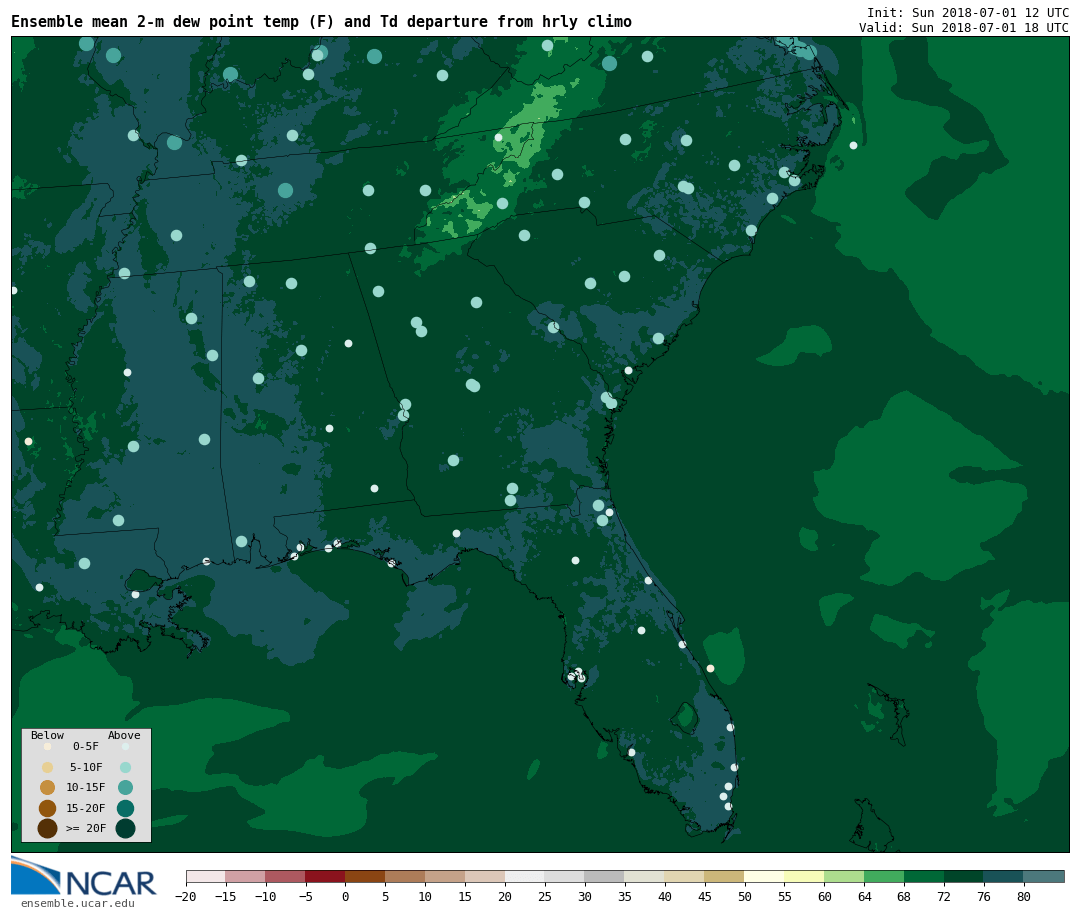The image size is (1080, 915).
Task: Click the '35' colorbar tick label
Action: click(x=625, y=896)
